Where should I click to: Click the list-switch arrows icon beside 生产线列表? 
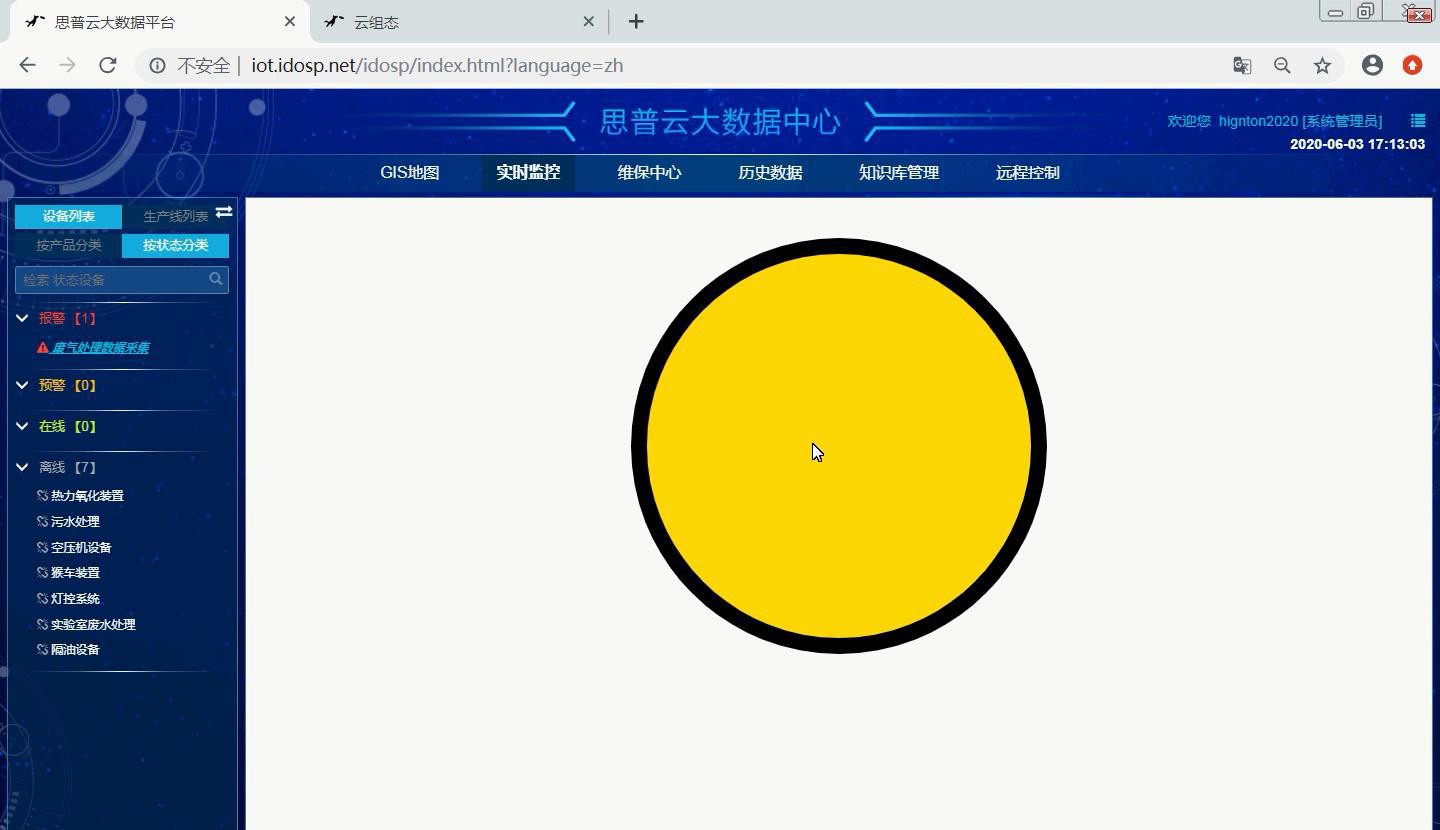pyautogui.click(x=224, y=212)
